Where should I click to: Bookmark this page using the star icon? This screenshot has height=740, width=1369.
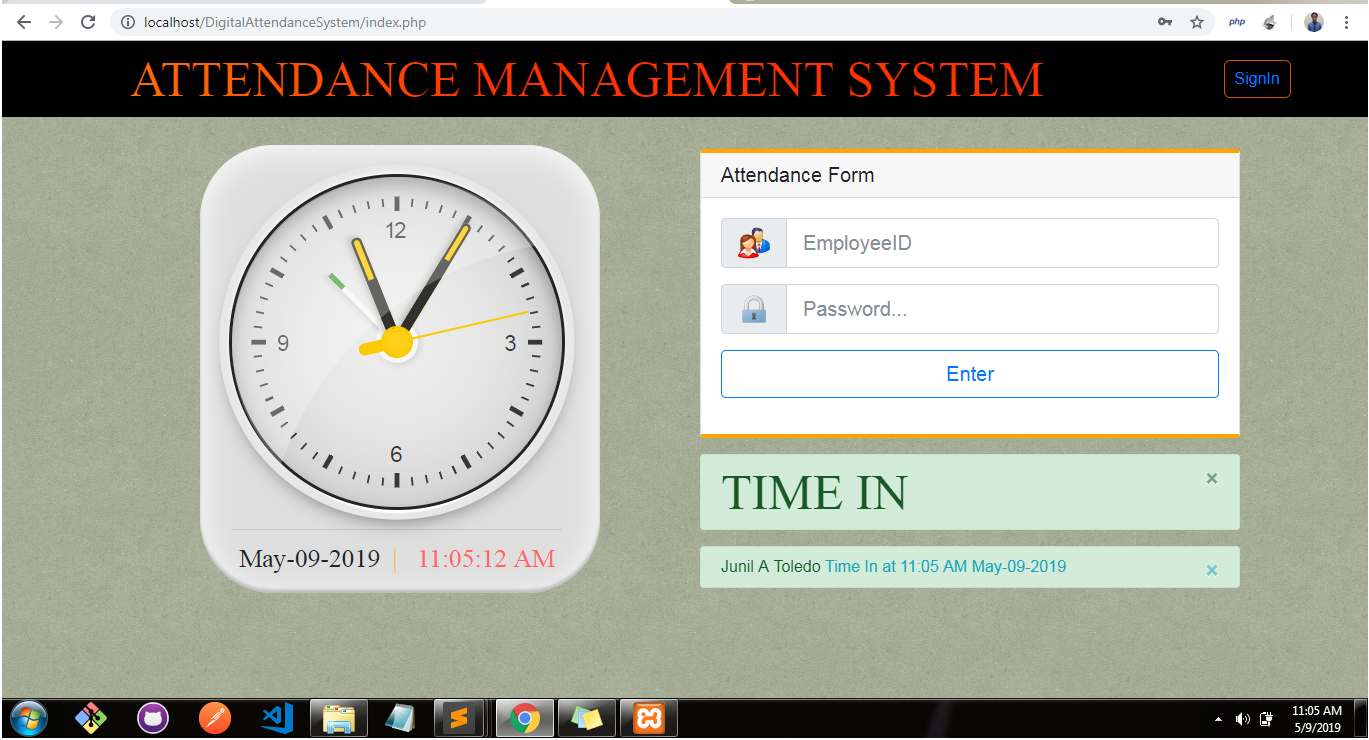tap(1197, 21)
